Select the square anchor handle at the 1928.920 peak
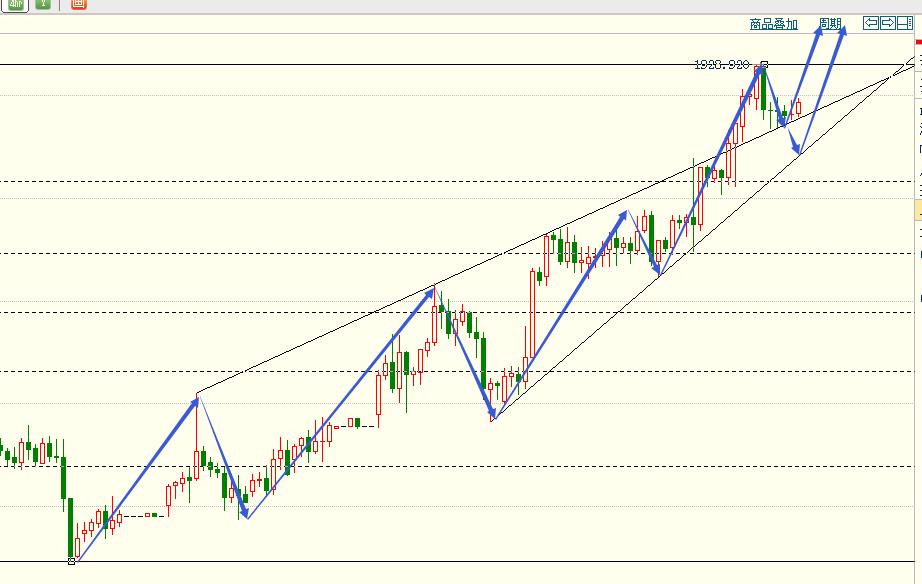 tap(764, 65)
